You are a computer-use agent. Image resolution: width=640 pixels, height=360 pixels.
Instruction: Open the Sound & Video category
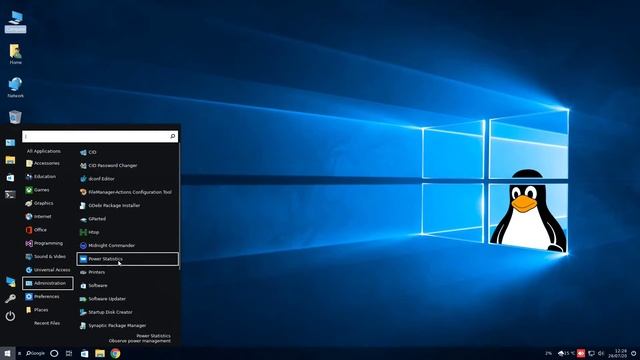coord(45,257)
